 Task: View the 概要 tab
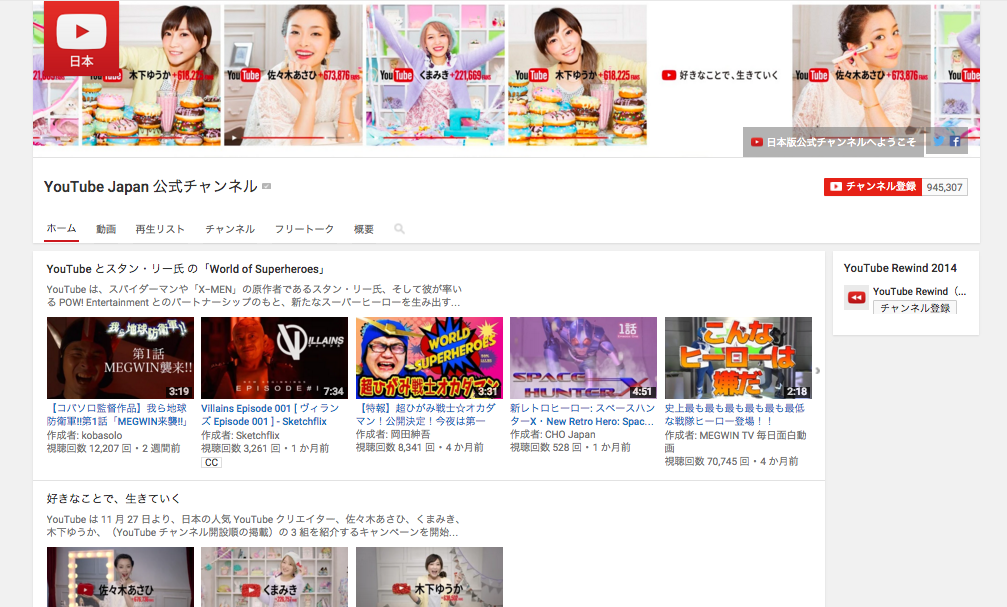point(363,229)
